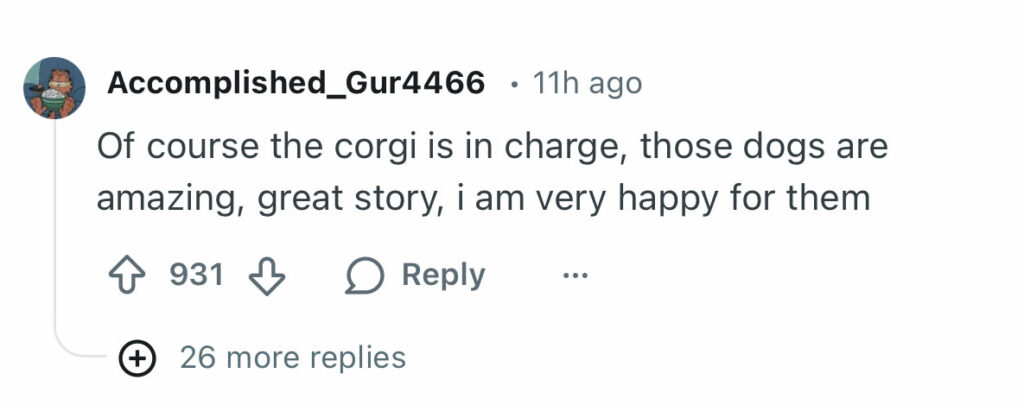1024x405 pixels.
Task: Visit the Accomplished_Gur4466 user profile
Action: pos(296,84)
